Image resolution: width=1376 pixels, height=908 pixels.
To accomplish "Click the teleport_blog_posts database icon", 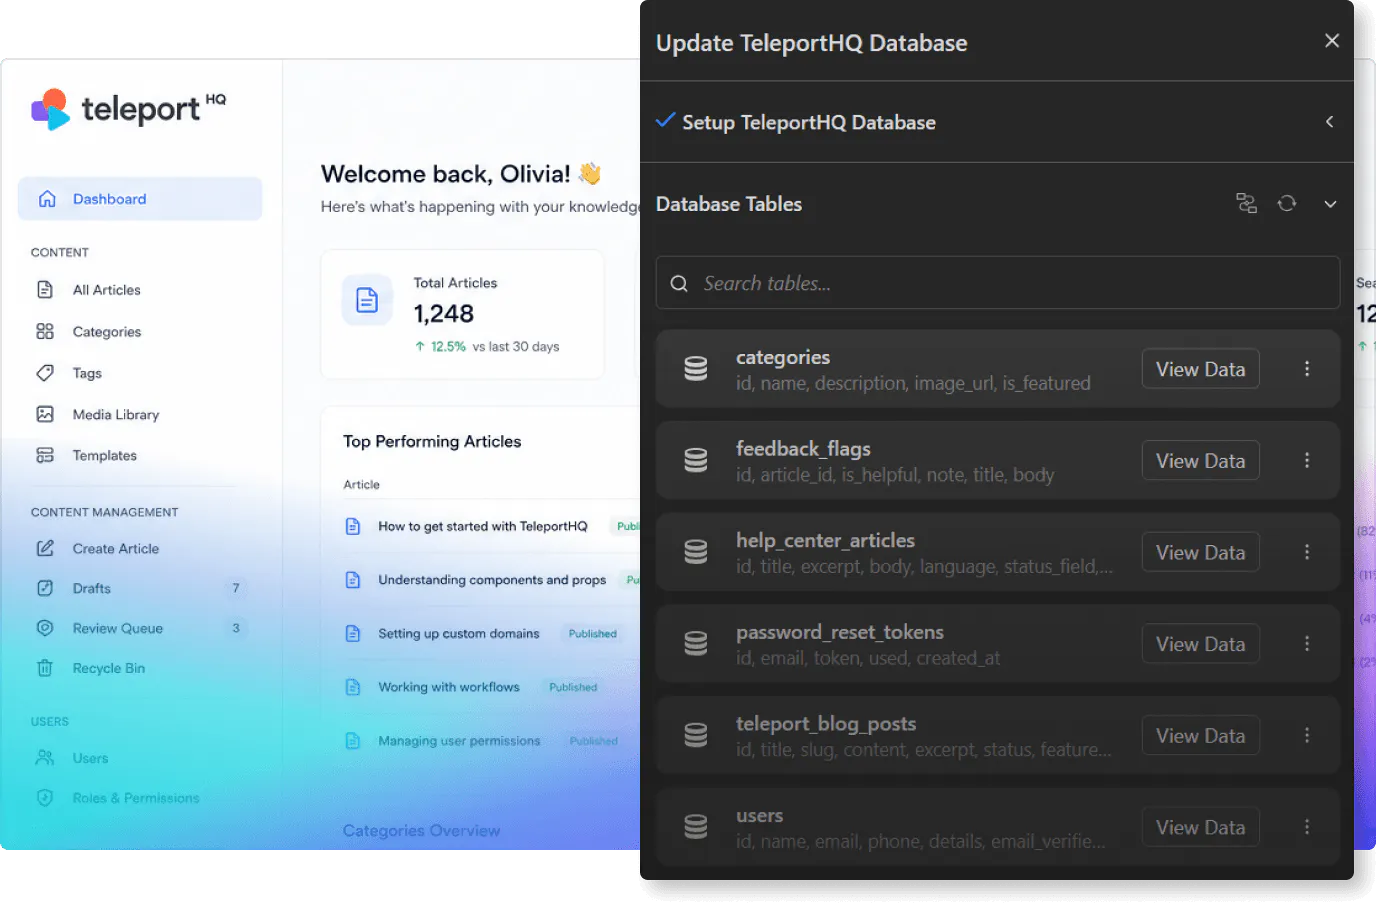I will [696, 736].
